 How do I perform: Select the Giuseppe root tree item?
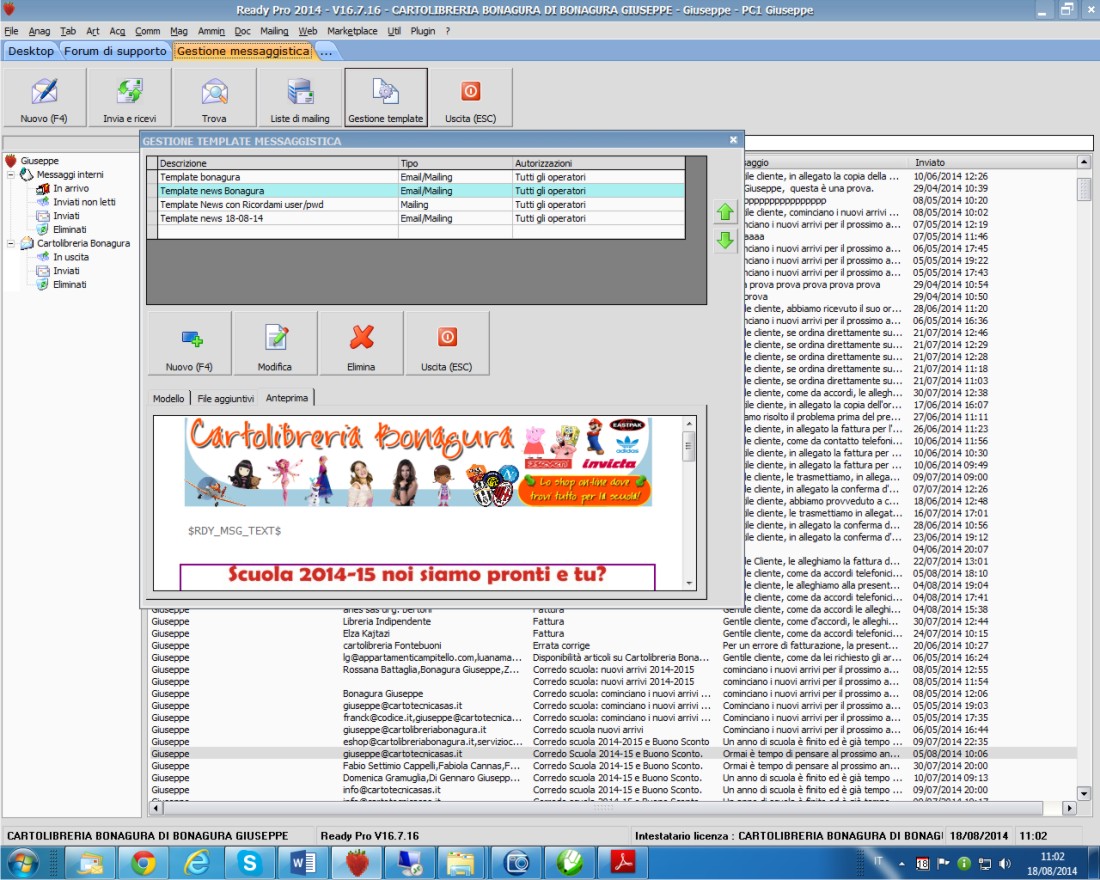(39, 161)
